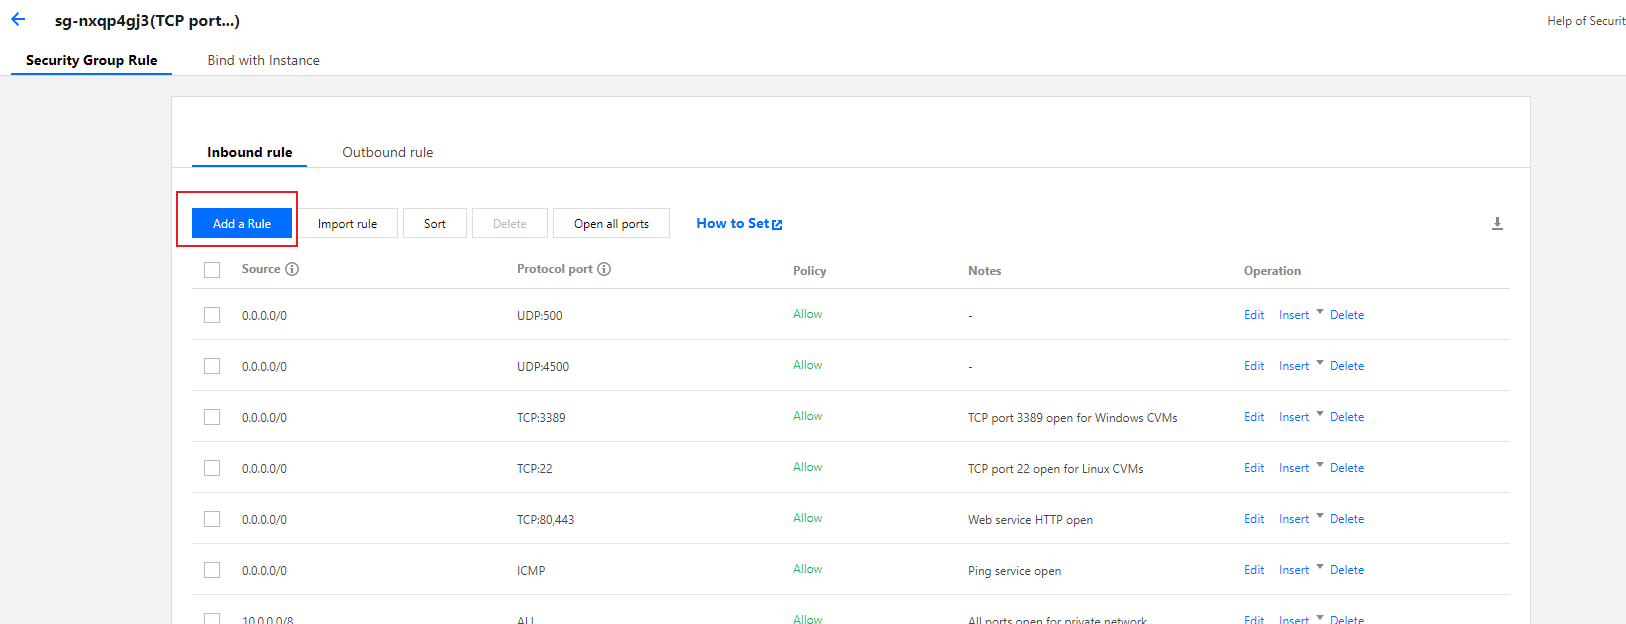Check the UDP:500 rule checkbox

pos(212,315)
